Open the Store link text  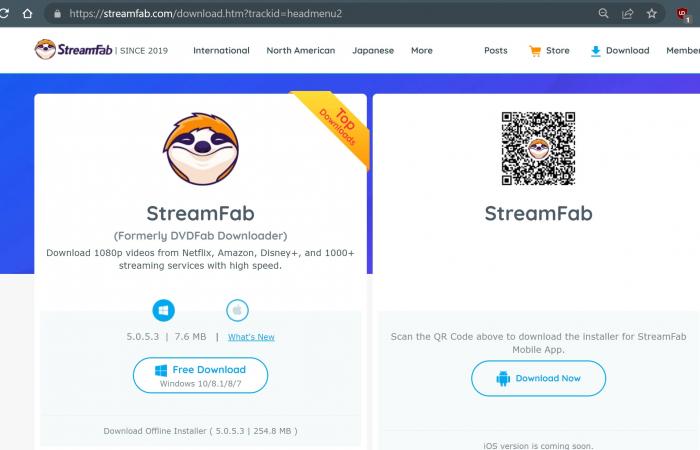tap(558, 50)
